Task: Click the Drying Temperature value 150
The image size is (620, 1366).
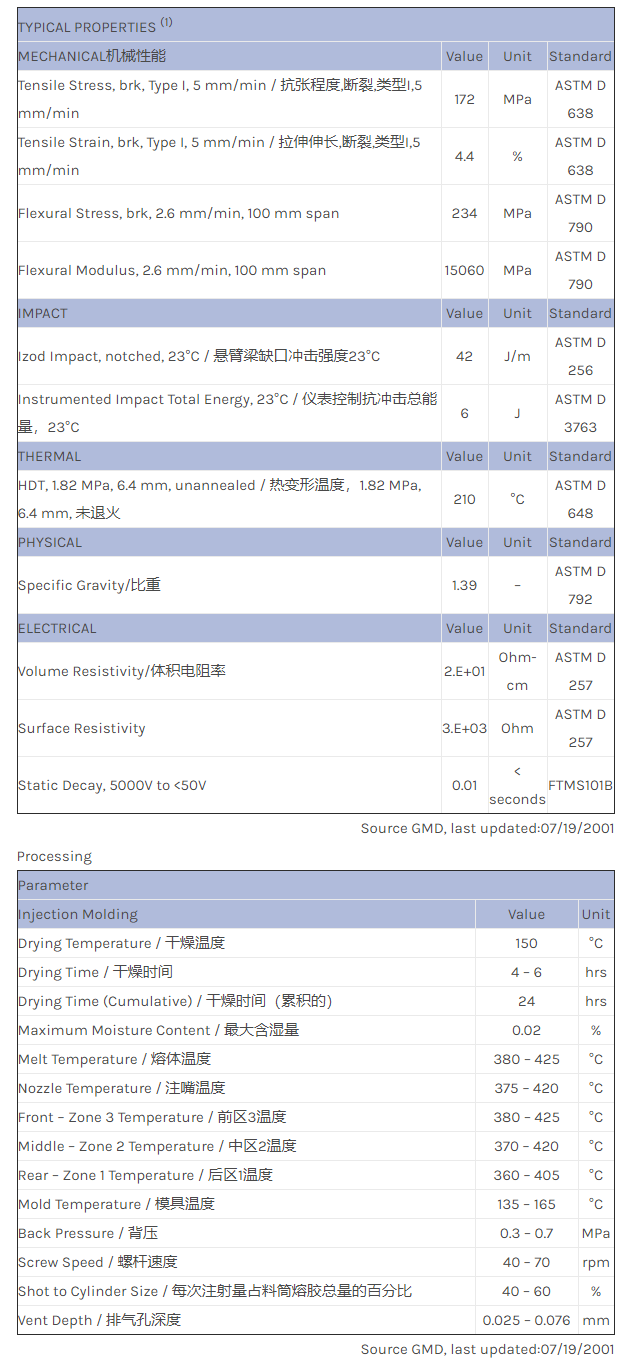Action: 526,943
